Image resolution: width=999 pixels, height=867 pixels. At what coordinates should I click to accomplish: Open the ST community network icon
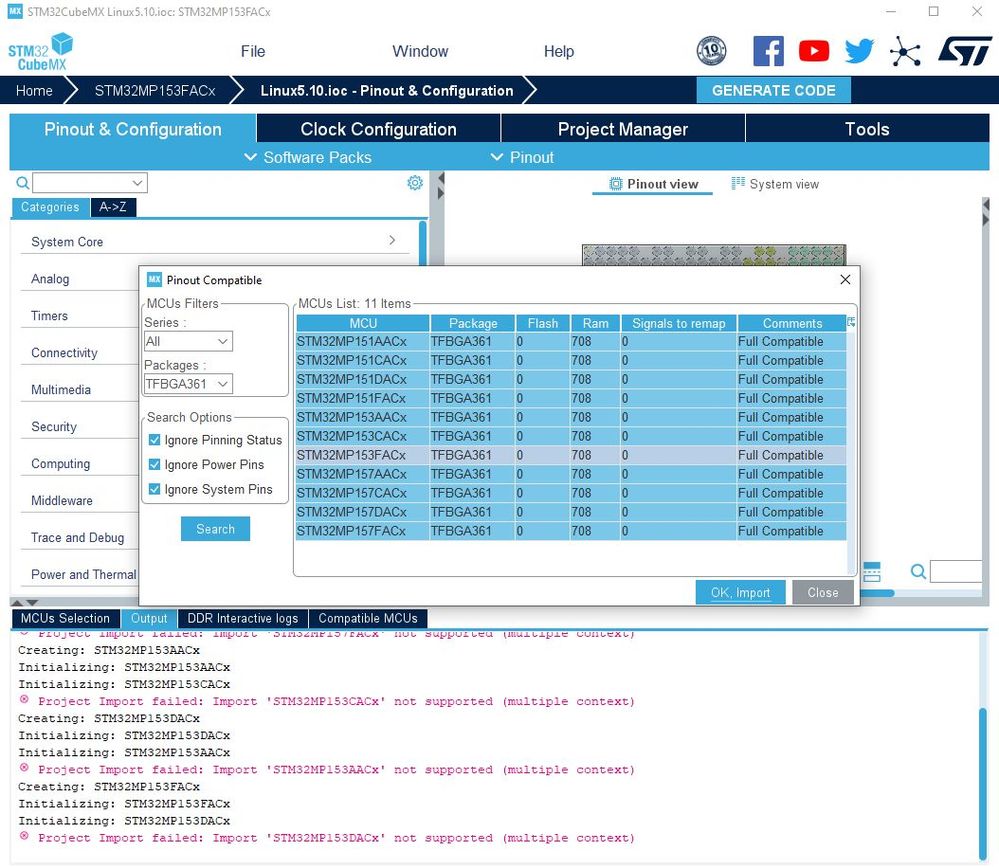pos(905,51)
